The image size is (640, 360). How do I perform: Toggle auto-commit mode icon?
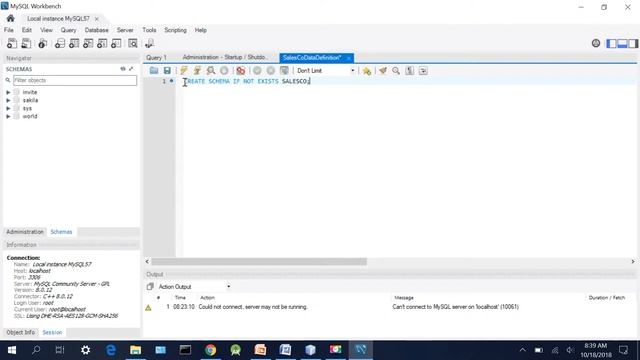284,71
